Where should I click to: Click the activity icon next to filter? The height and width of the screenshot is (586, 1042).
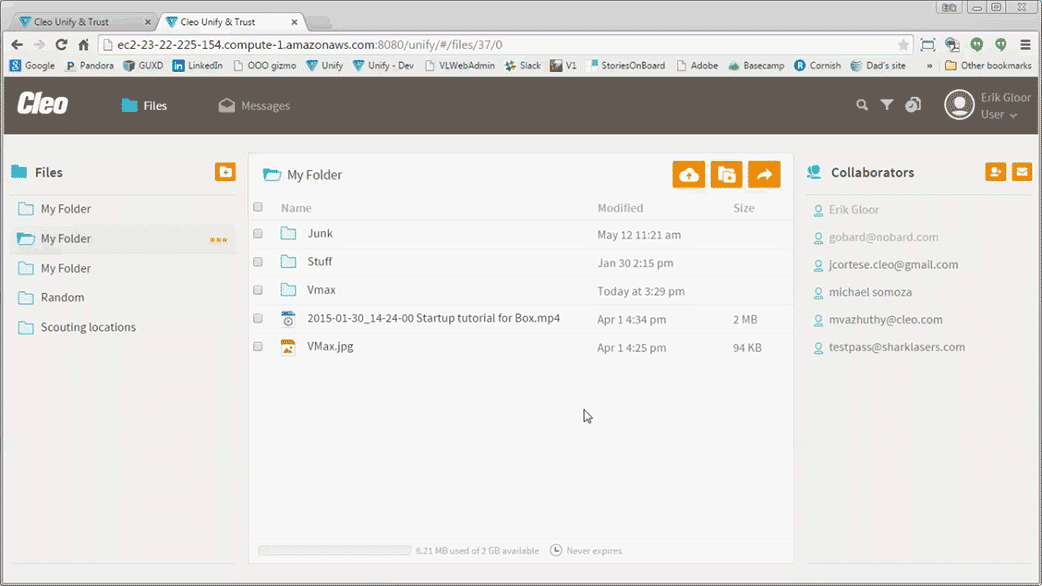click(913, 104)
